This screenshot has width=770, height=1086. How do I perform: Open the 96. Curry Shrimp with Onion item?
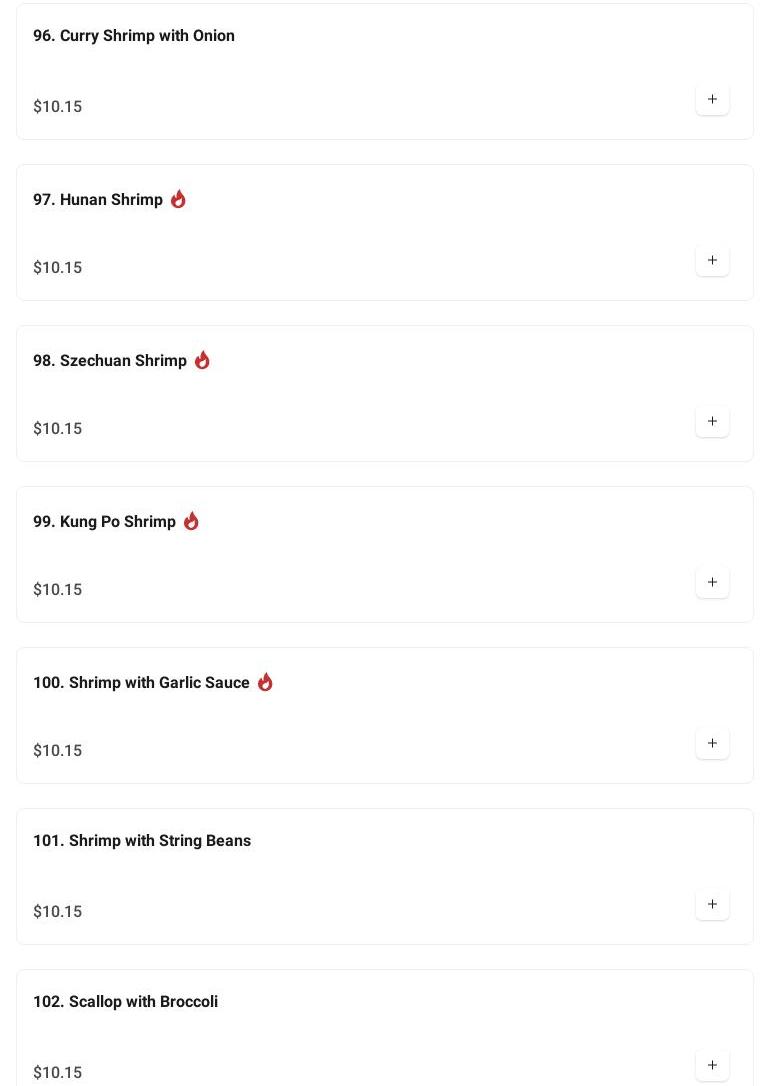(134, 36)
